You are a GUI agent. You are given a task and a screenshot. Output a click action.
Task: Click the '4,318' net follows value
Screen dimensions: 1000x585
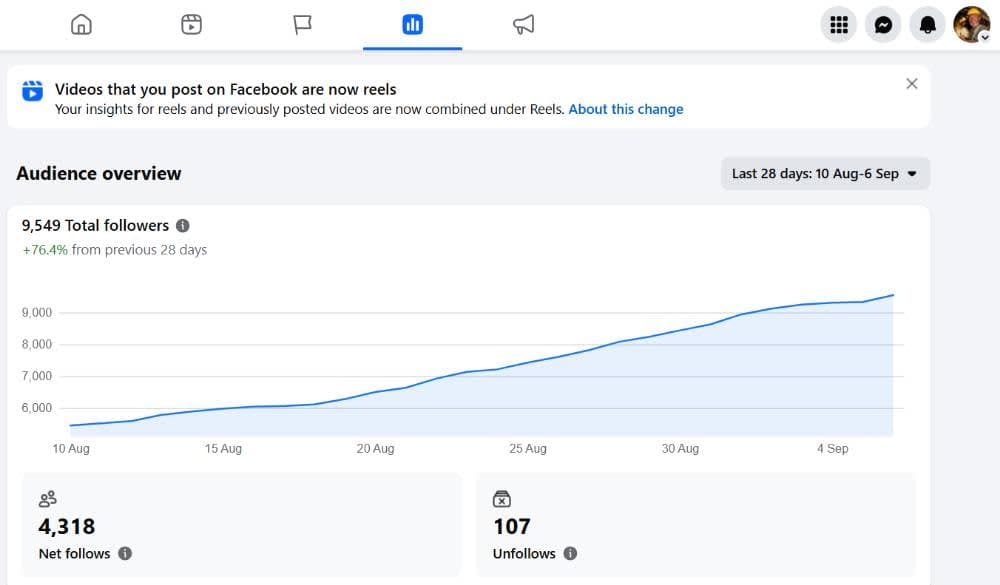pyautogui.click(x=66, y=526)
